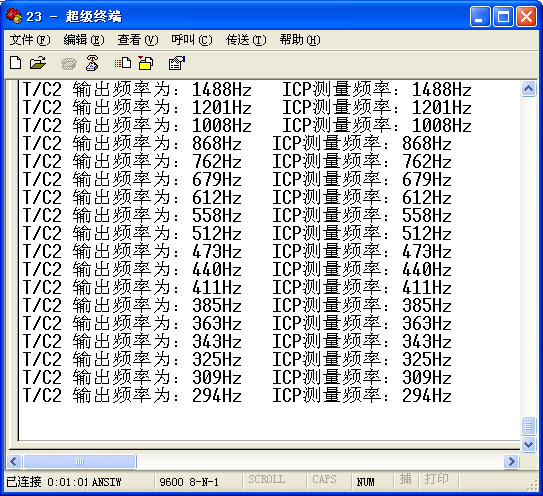The width and height of the screenshot is (543, 496).
Task: Open the 传送(T) menu
Action: click(246, 40)
